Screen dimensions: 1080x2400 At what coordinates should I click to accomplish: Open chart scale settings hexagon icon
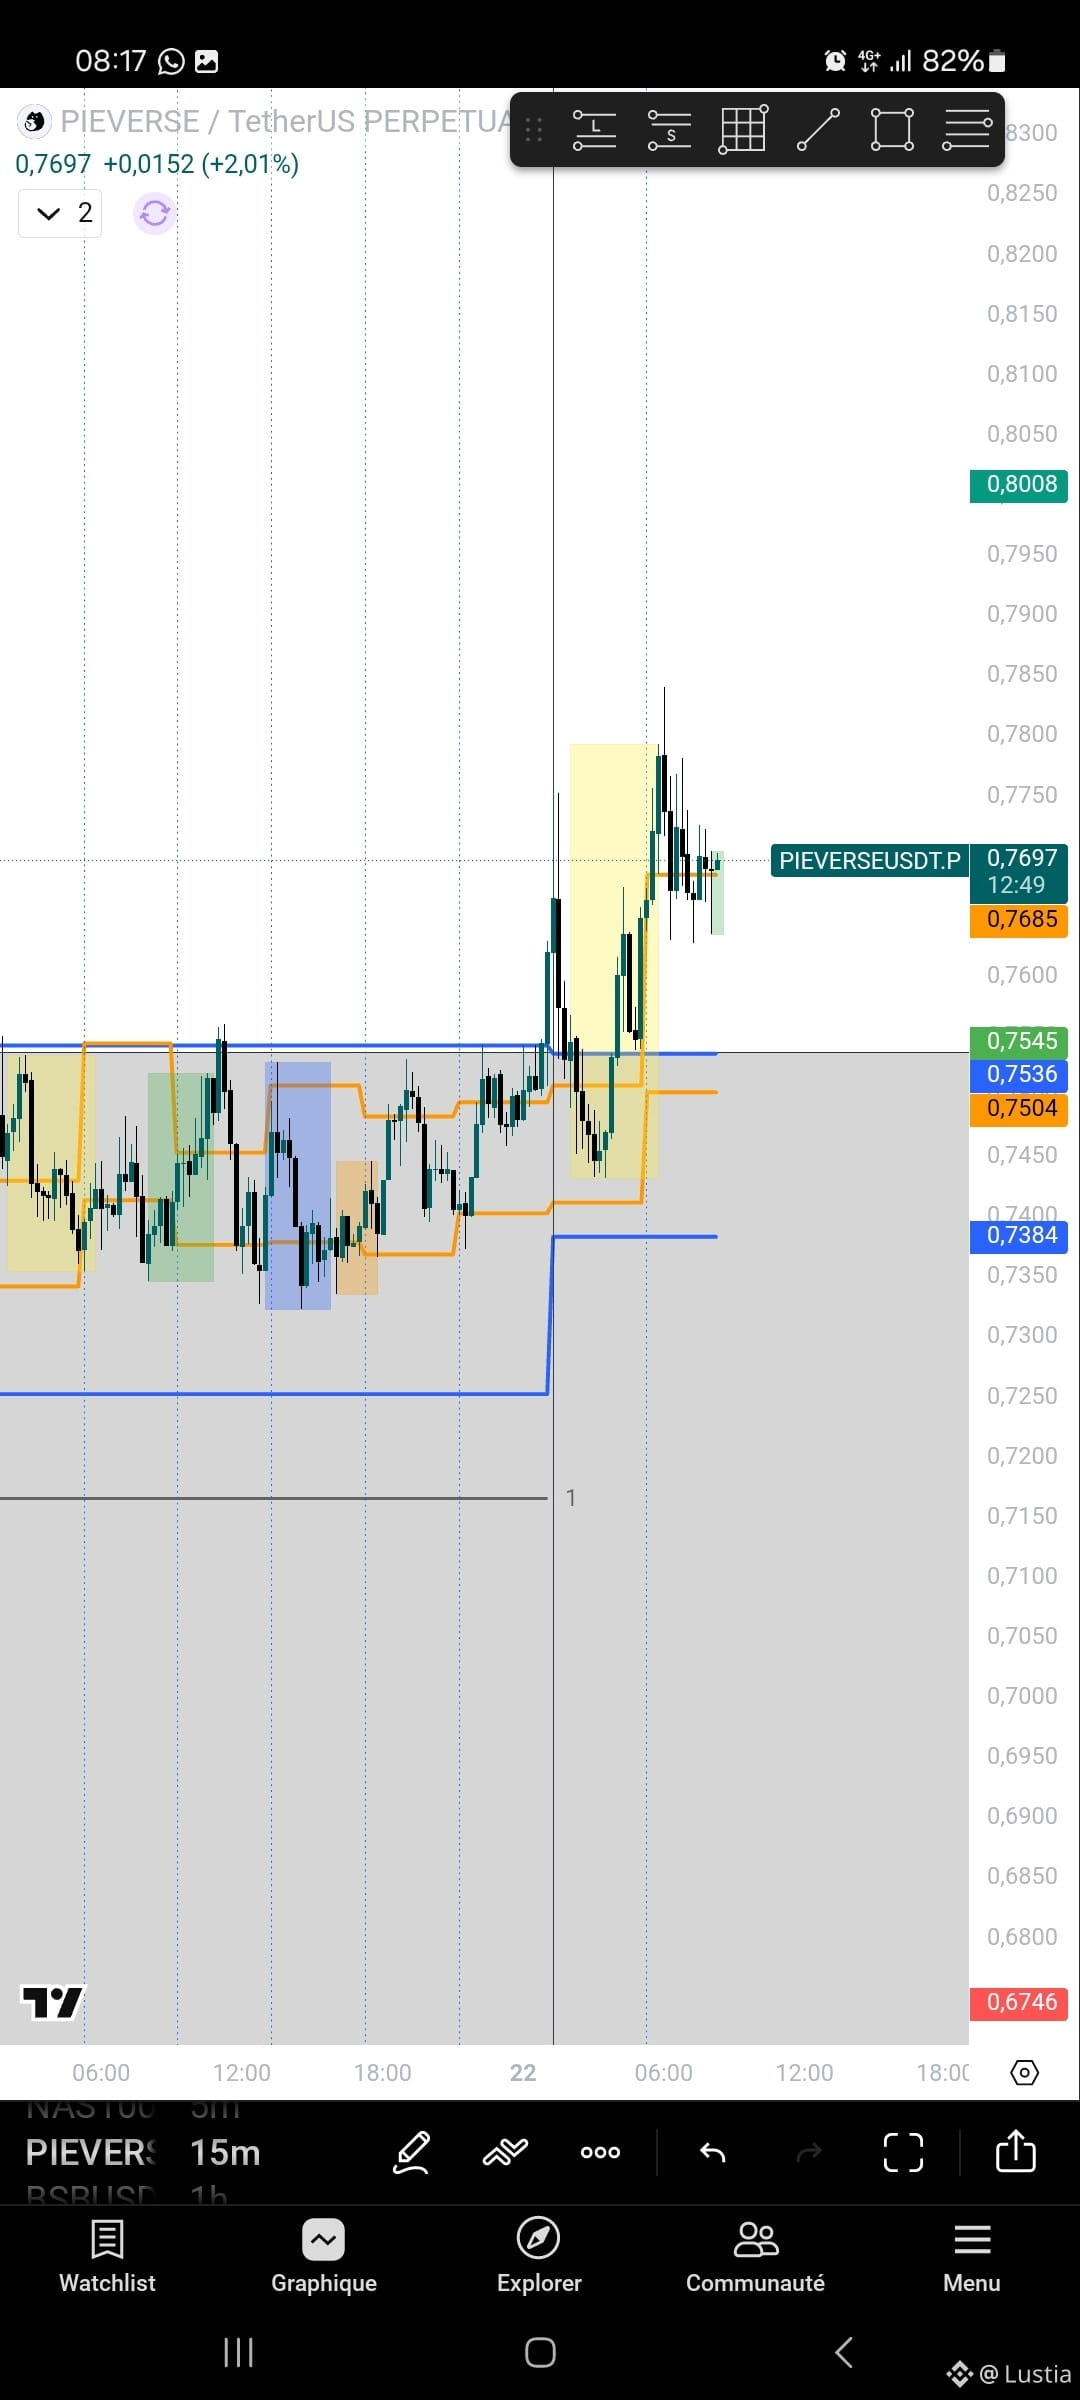1025,2073
